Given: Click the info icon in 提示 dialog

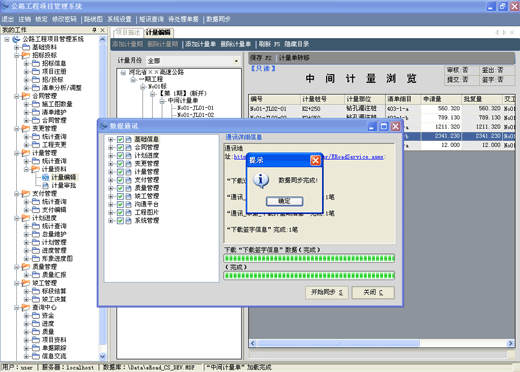Looking at the screenshot, I should (261, 180).
